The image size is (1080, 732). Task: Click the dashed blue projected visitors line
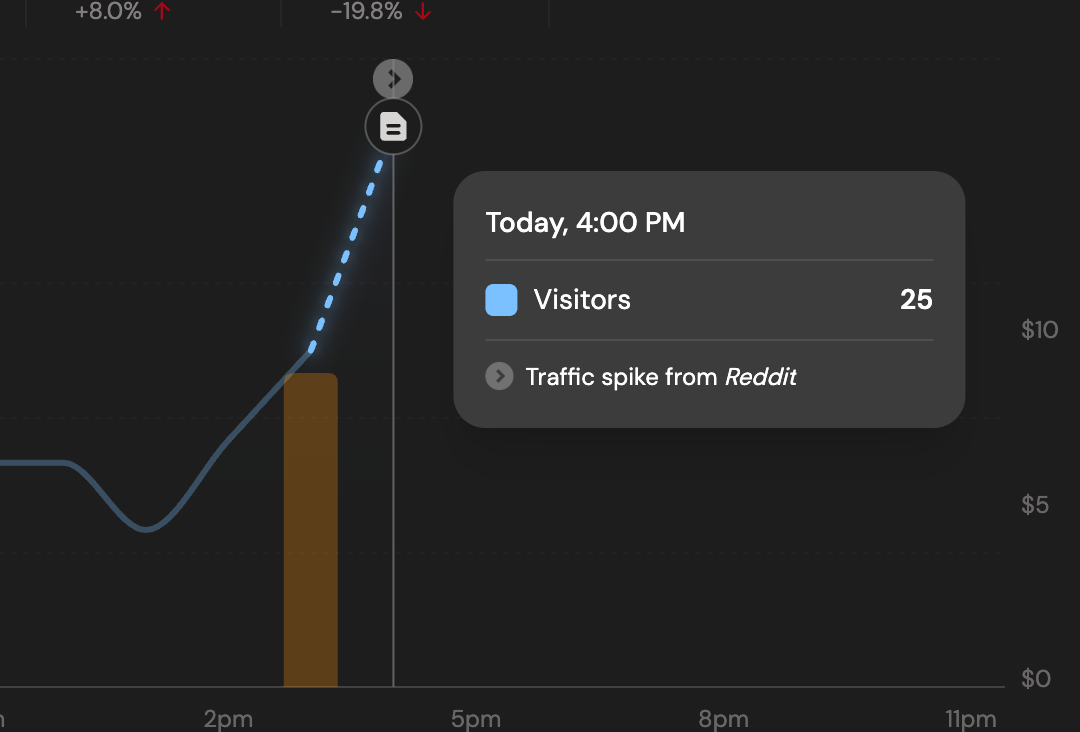point(346,255)
